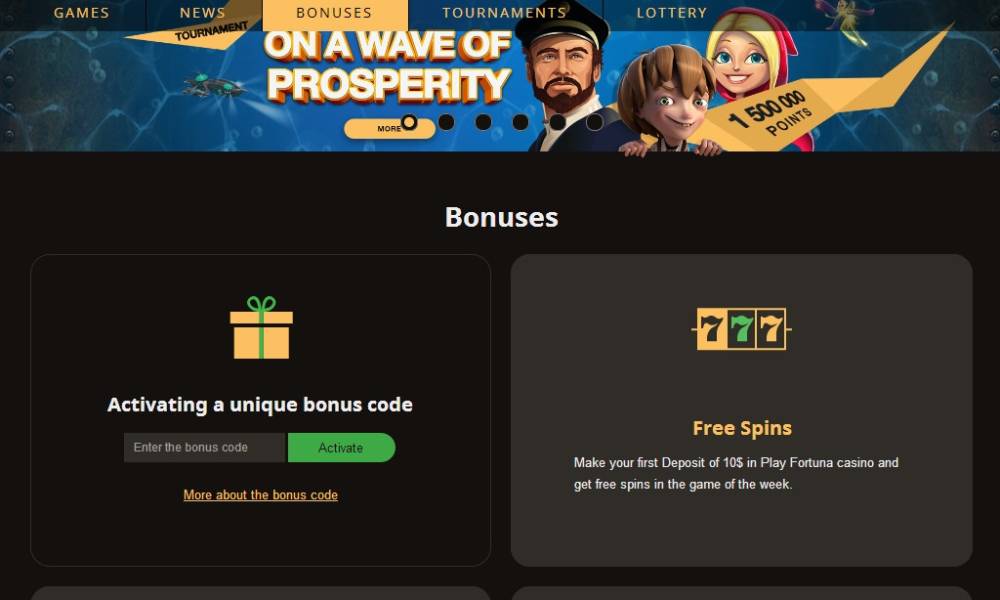This screenshot has width=1000, height=600.
Task: Go to the Lottery tab
Action: pyautogui.click(x=672, y=13)
